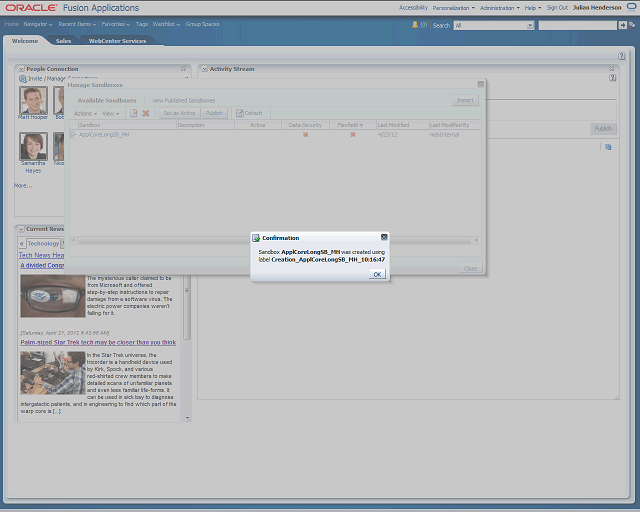Open the Palm-sized Star Trek tech article link

(x=98, y=342)
